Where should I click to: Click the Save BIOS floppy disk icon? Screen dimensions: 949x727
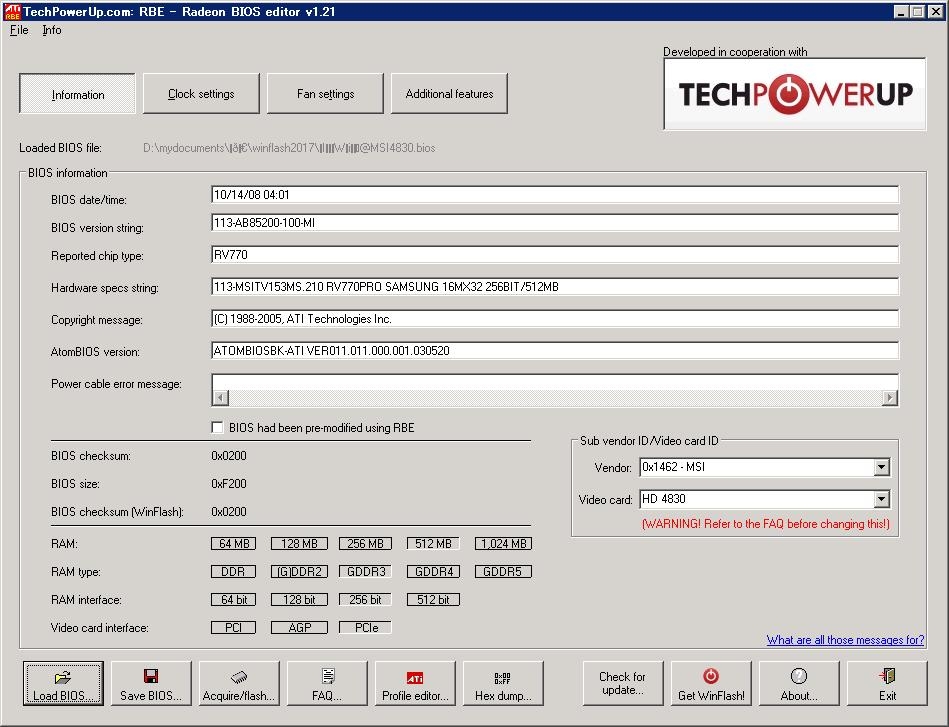(x=151, y=677)
